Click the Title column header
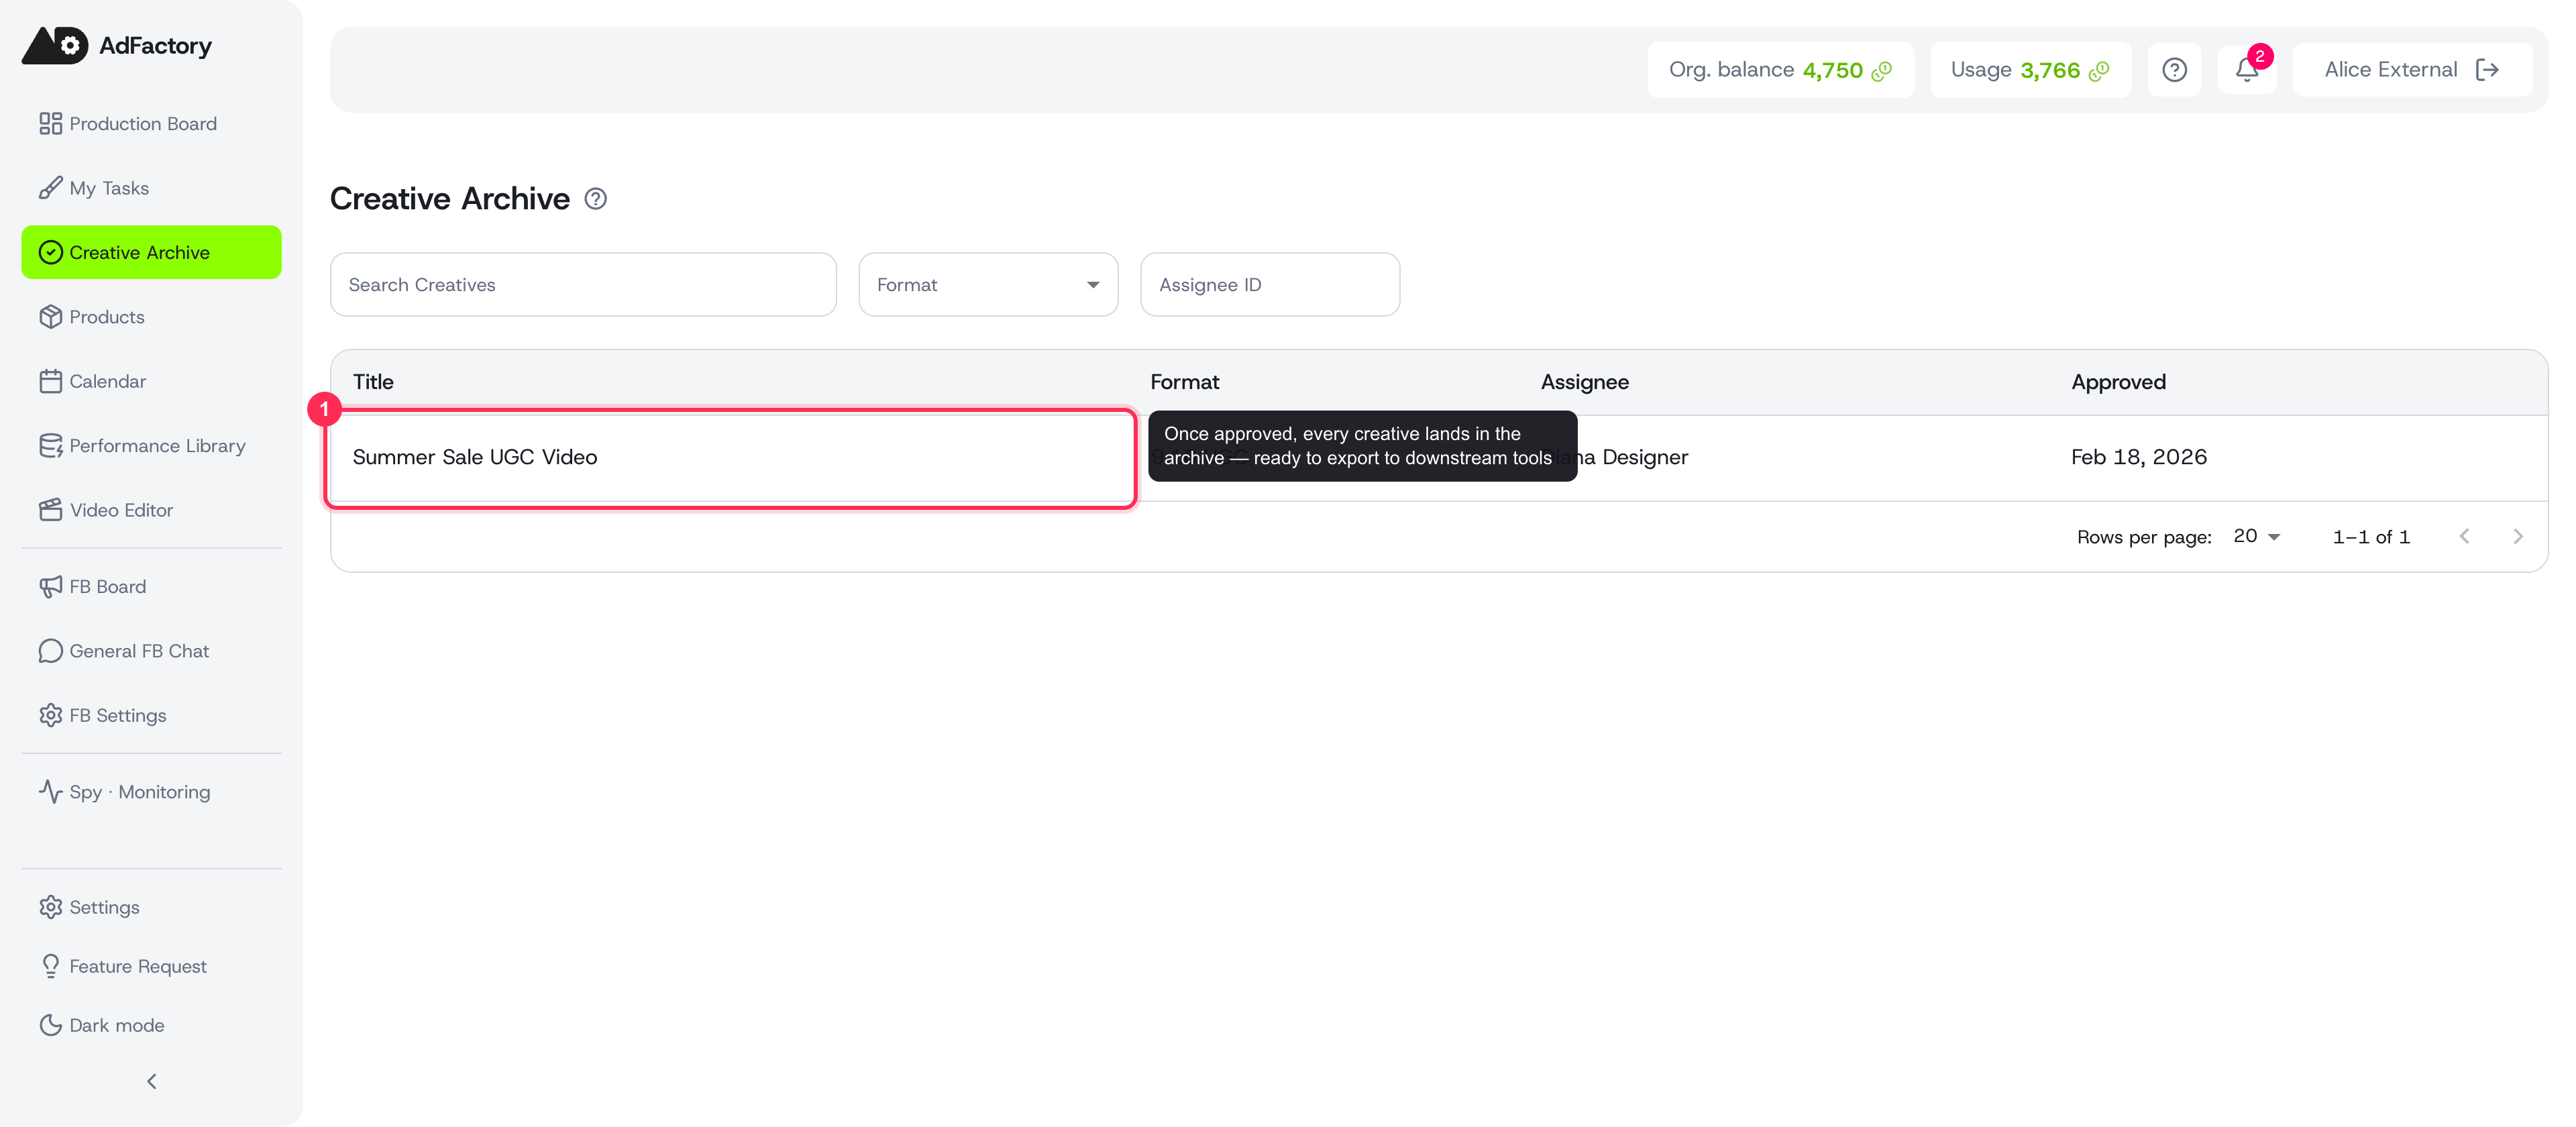The width and height of the screenshot is (2576, 1127). (x=373, y=382)
